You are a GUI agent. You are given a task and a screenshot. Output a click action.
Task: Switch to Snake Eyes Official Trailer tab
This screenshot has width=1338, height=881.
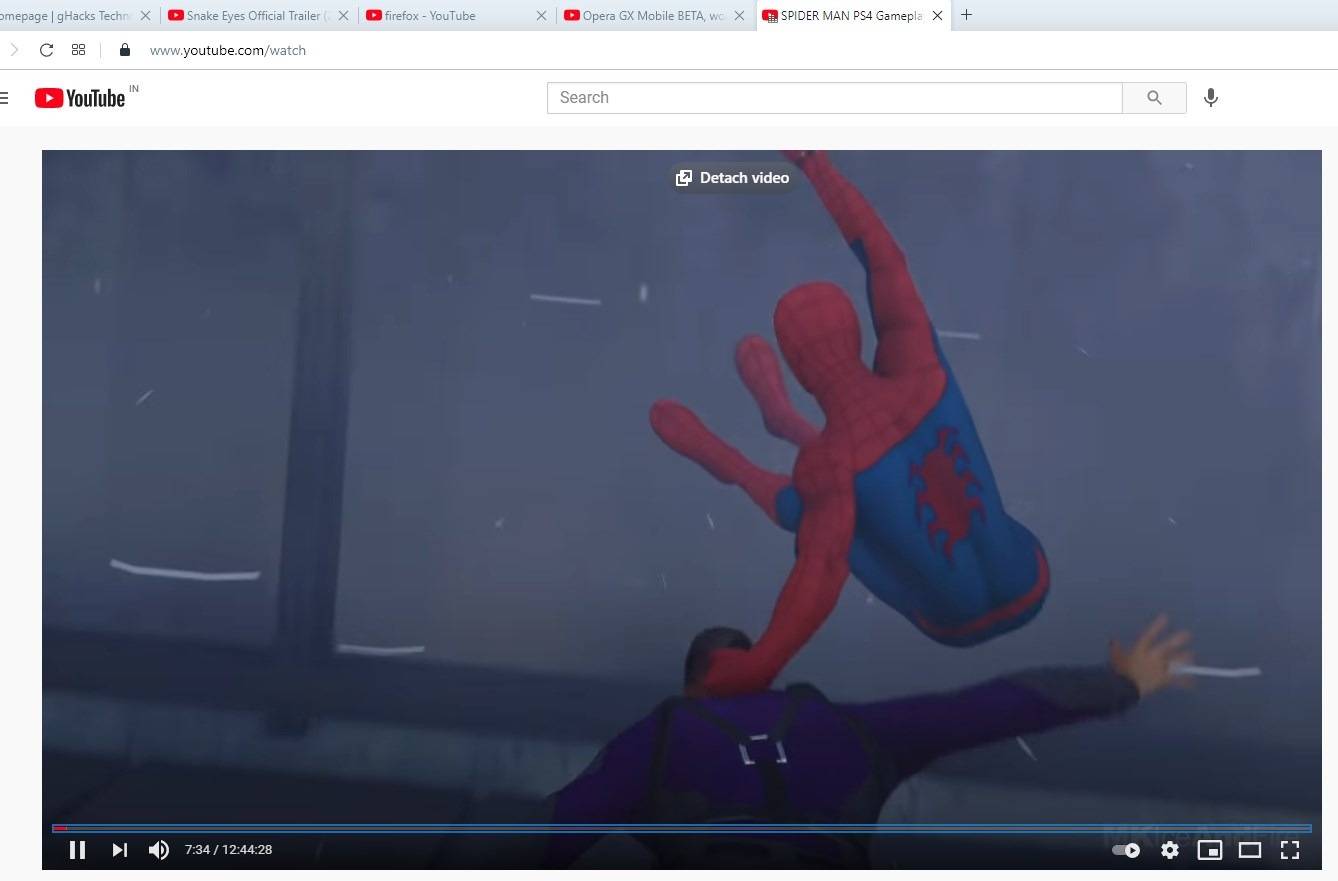249,16
